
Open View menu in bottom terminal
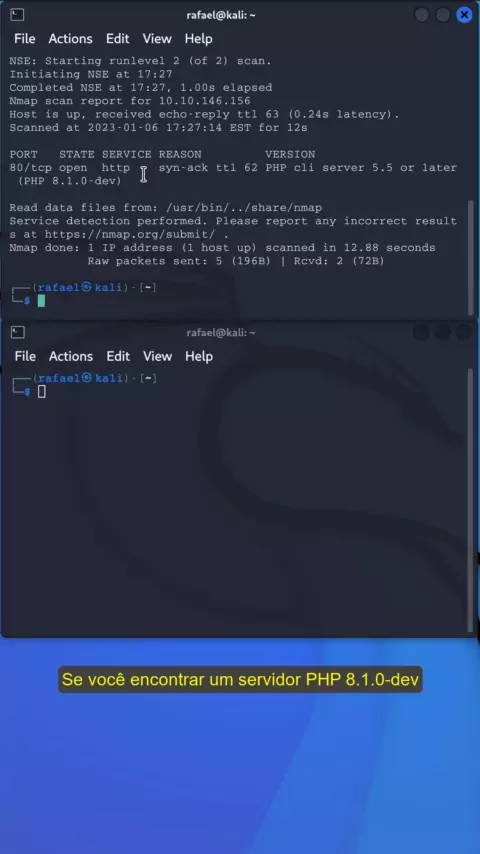[x=157, y=356]
